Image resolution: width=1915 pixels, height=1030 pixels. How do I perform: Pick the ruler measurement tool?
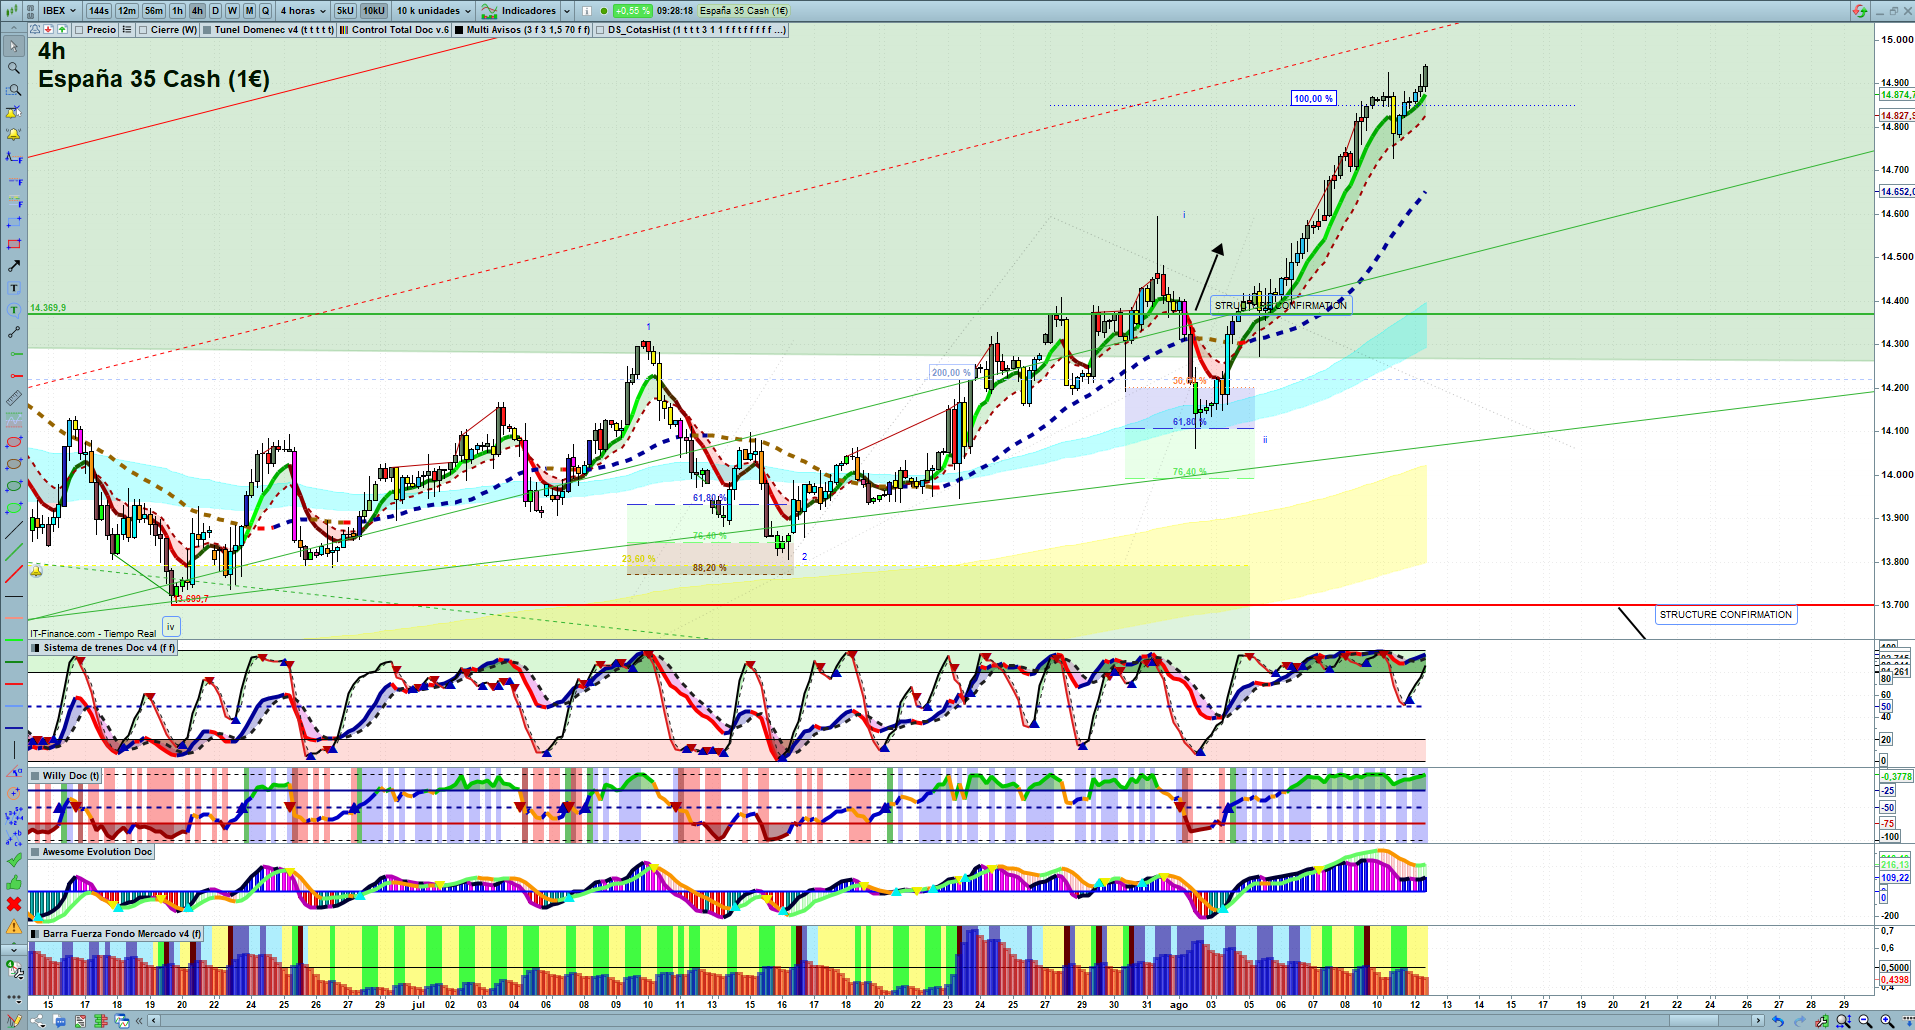coord(14,398)
